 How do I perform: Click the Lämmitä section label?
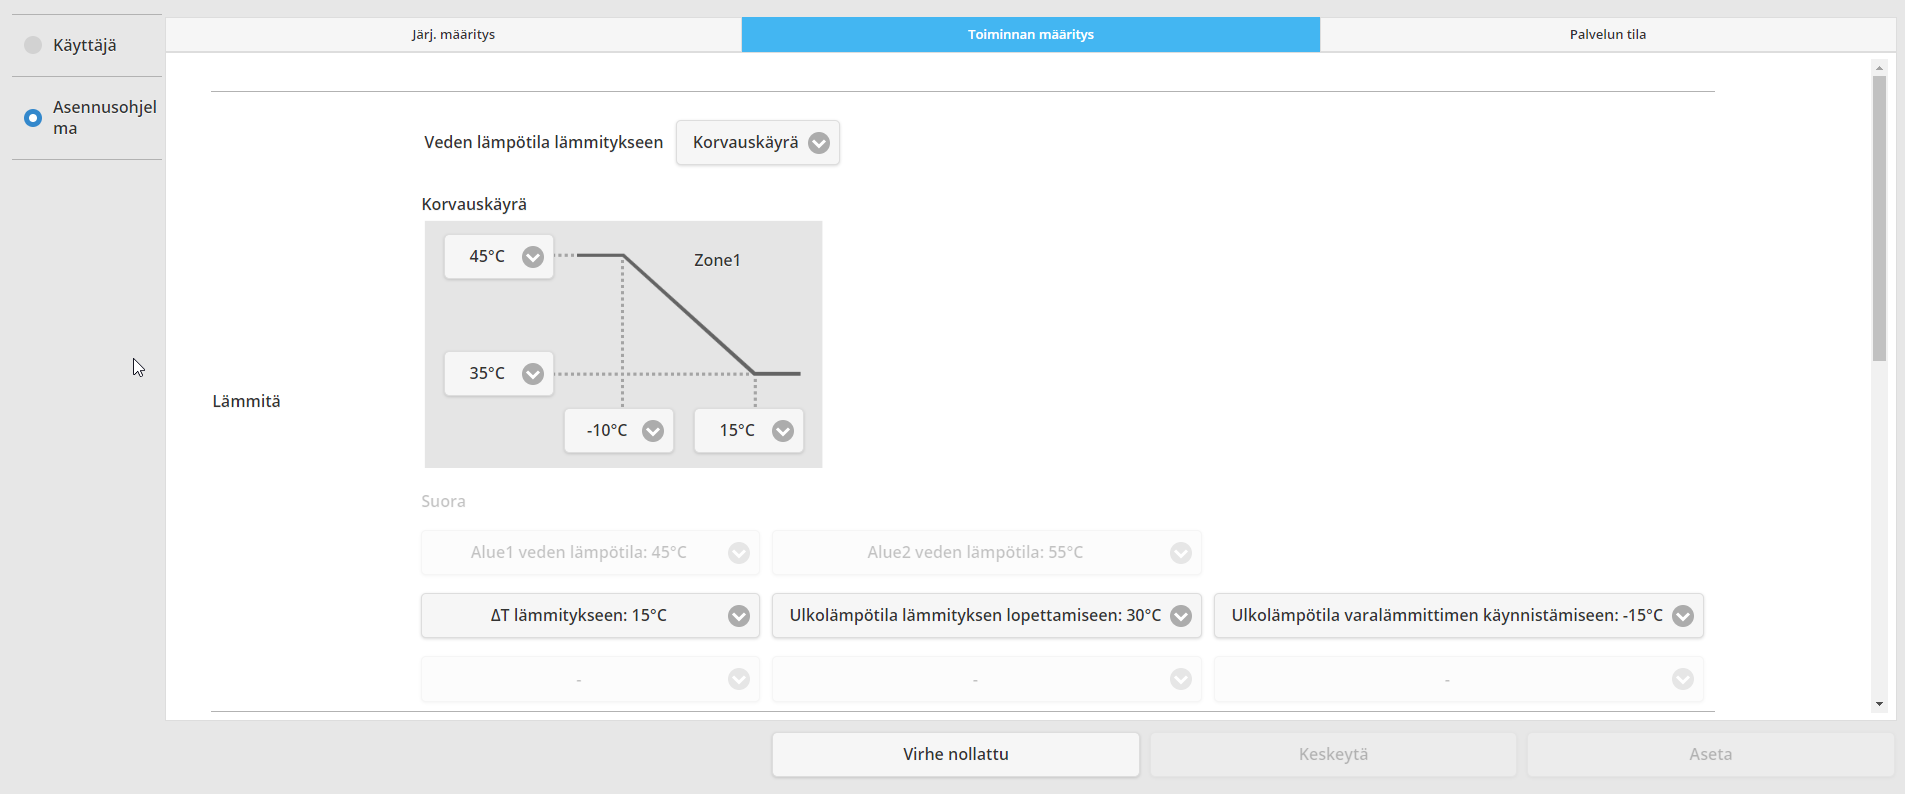(x=246, y=401)
